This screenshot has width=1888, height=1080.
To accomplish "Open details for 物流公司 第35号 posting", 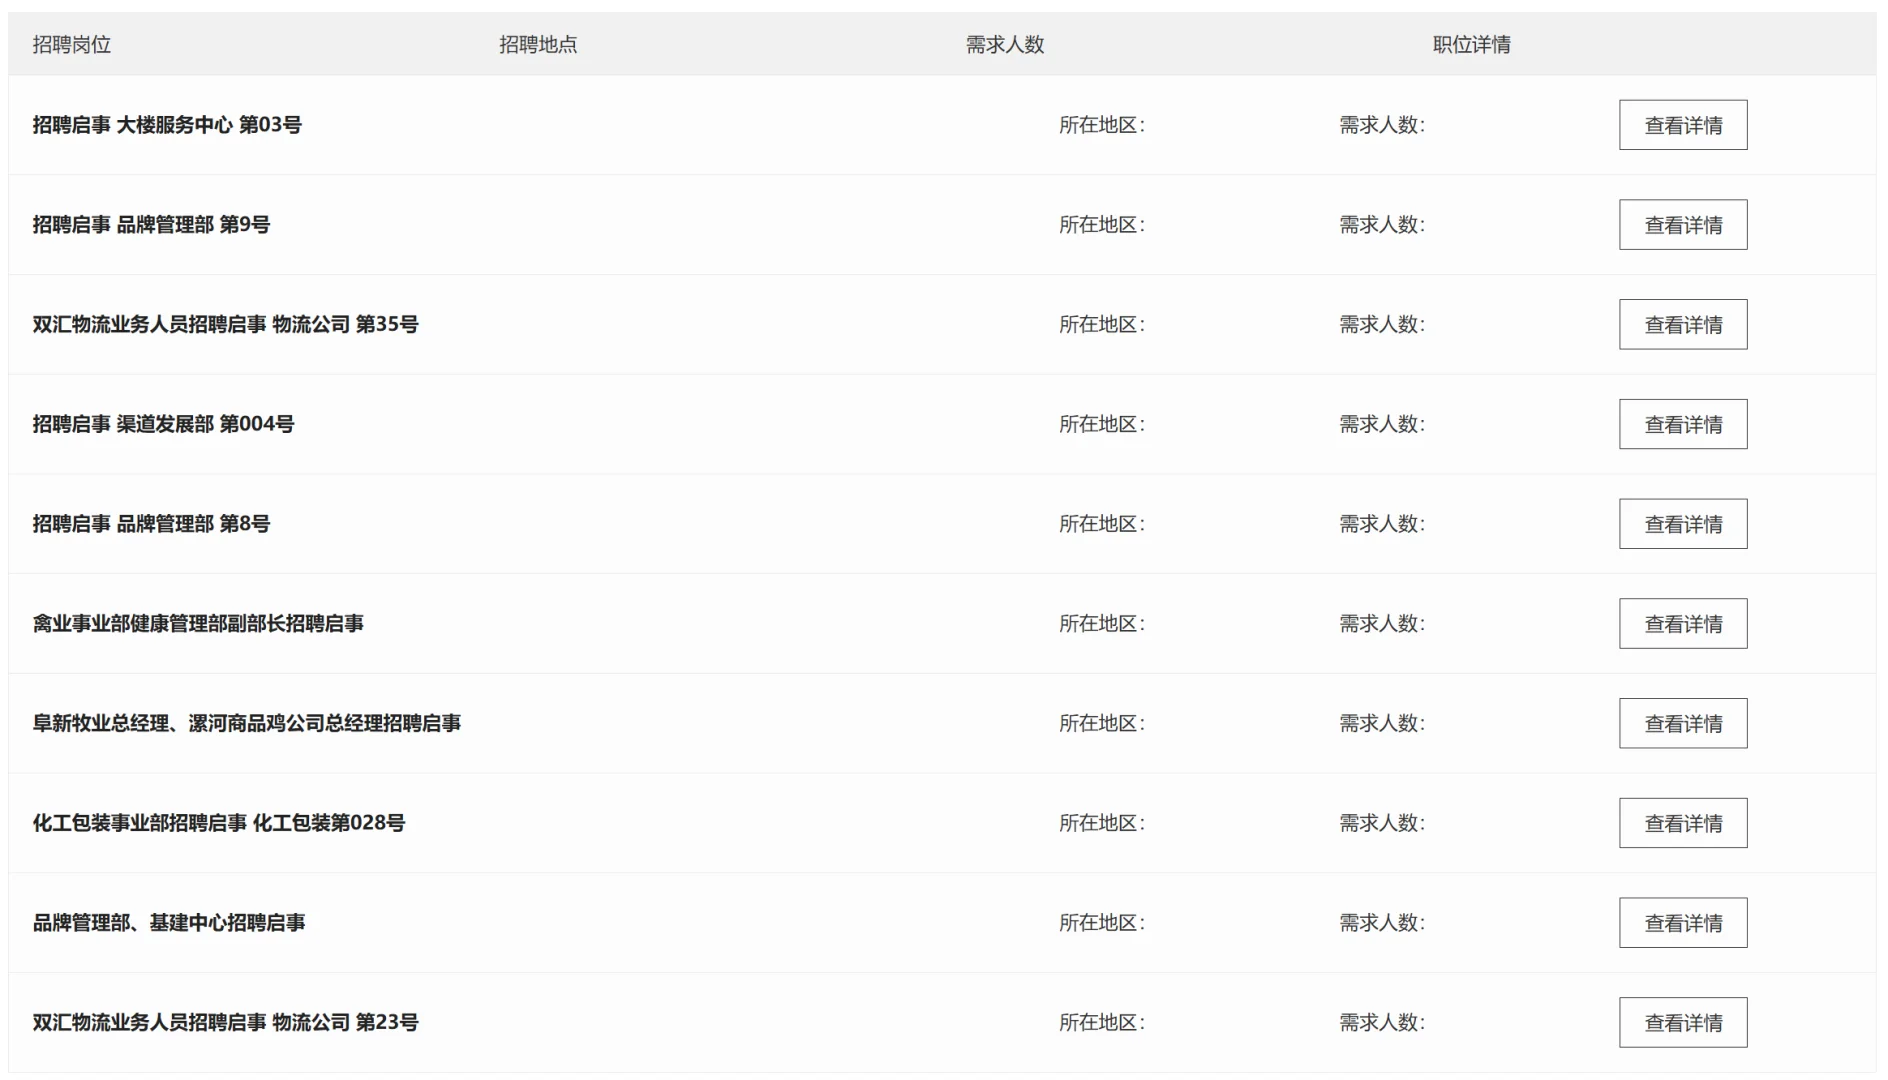I will pyautogui.click(x=1683, y=324).
